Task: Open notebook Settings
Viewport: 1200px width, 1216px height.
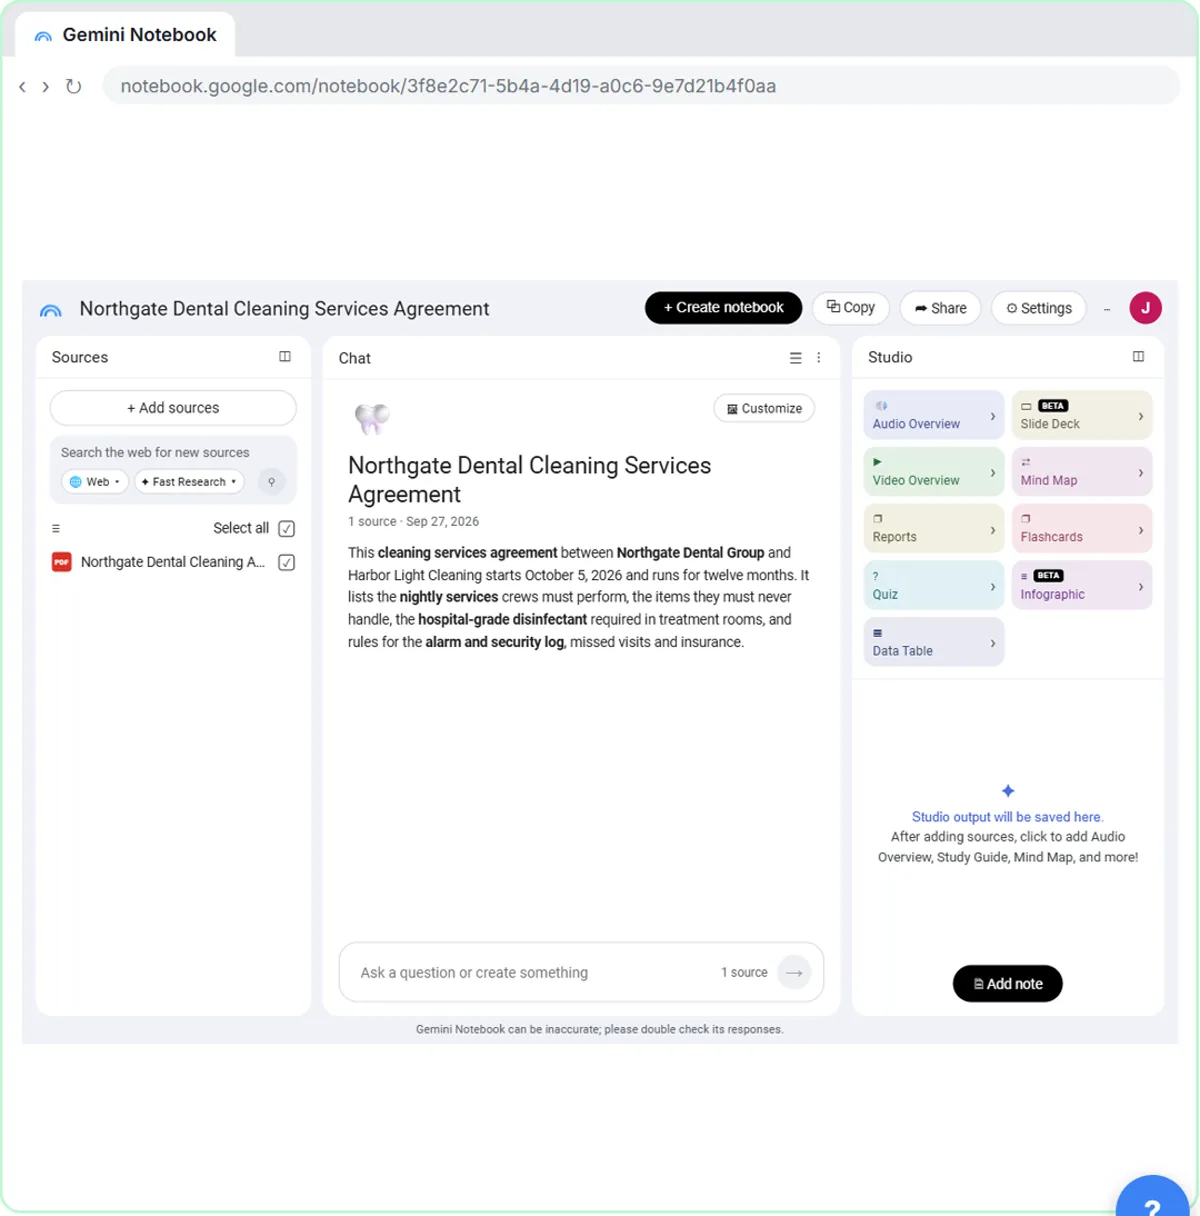Action: coord(1039,308)
